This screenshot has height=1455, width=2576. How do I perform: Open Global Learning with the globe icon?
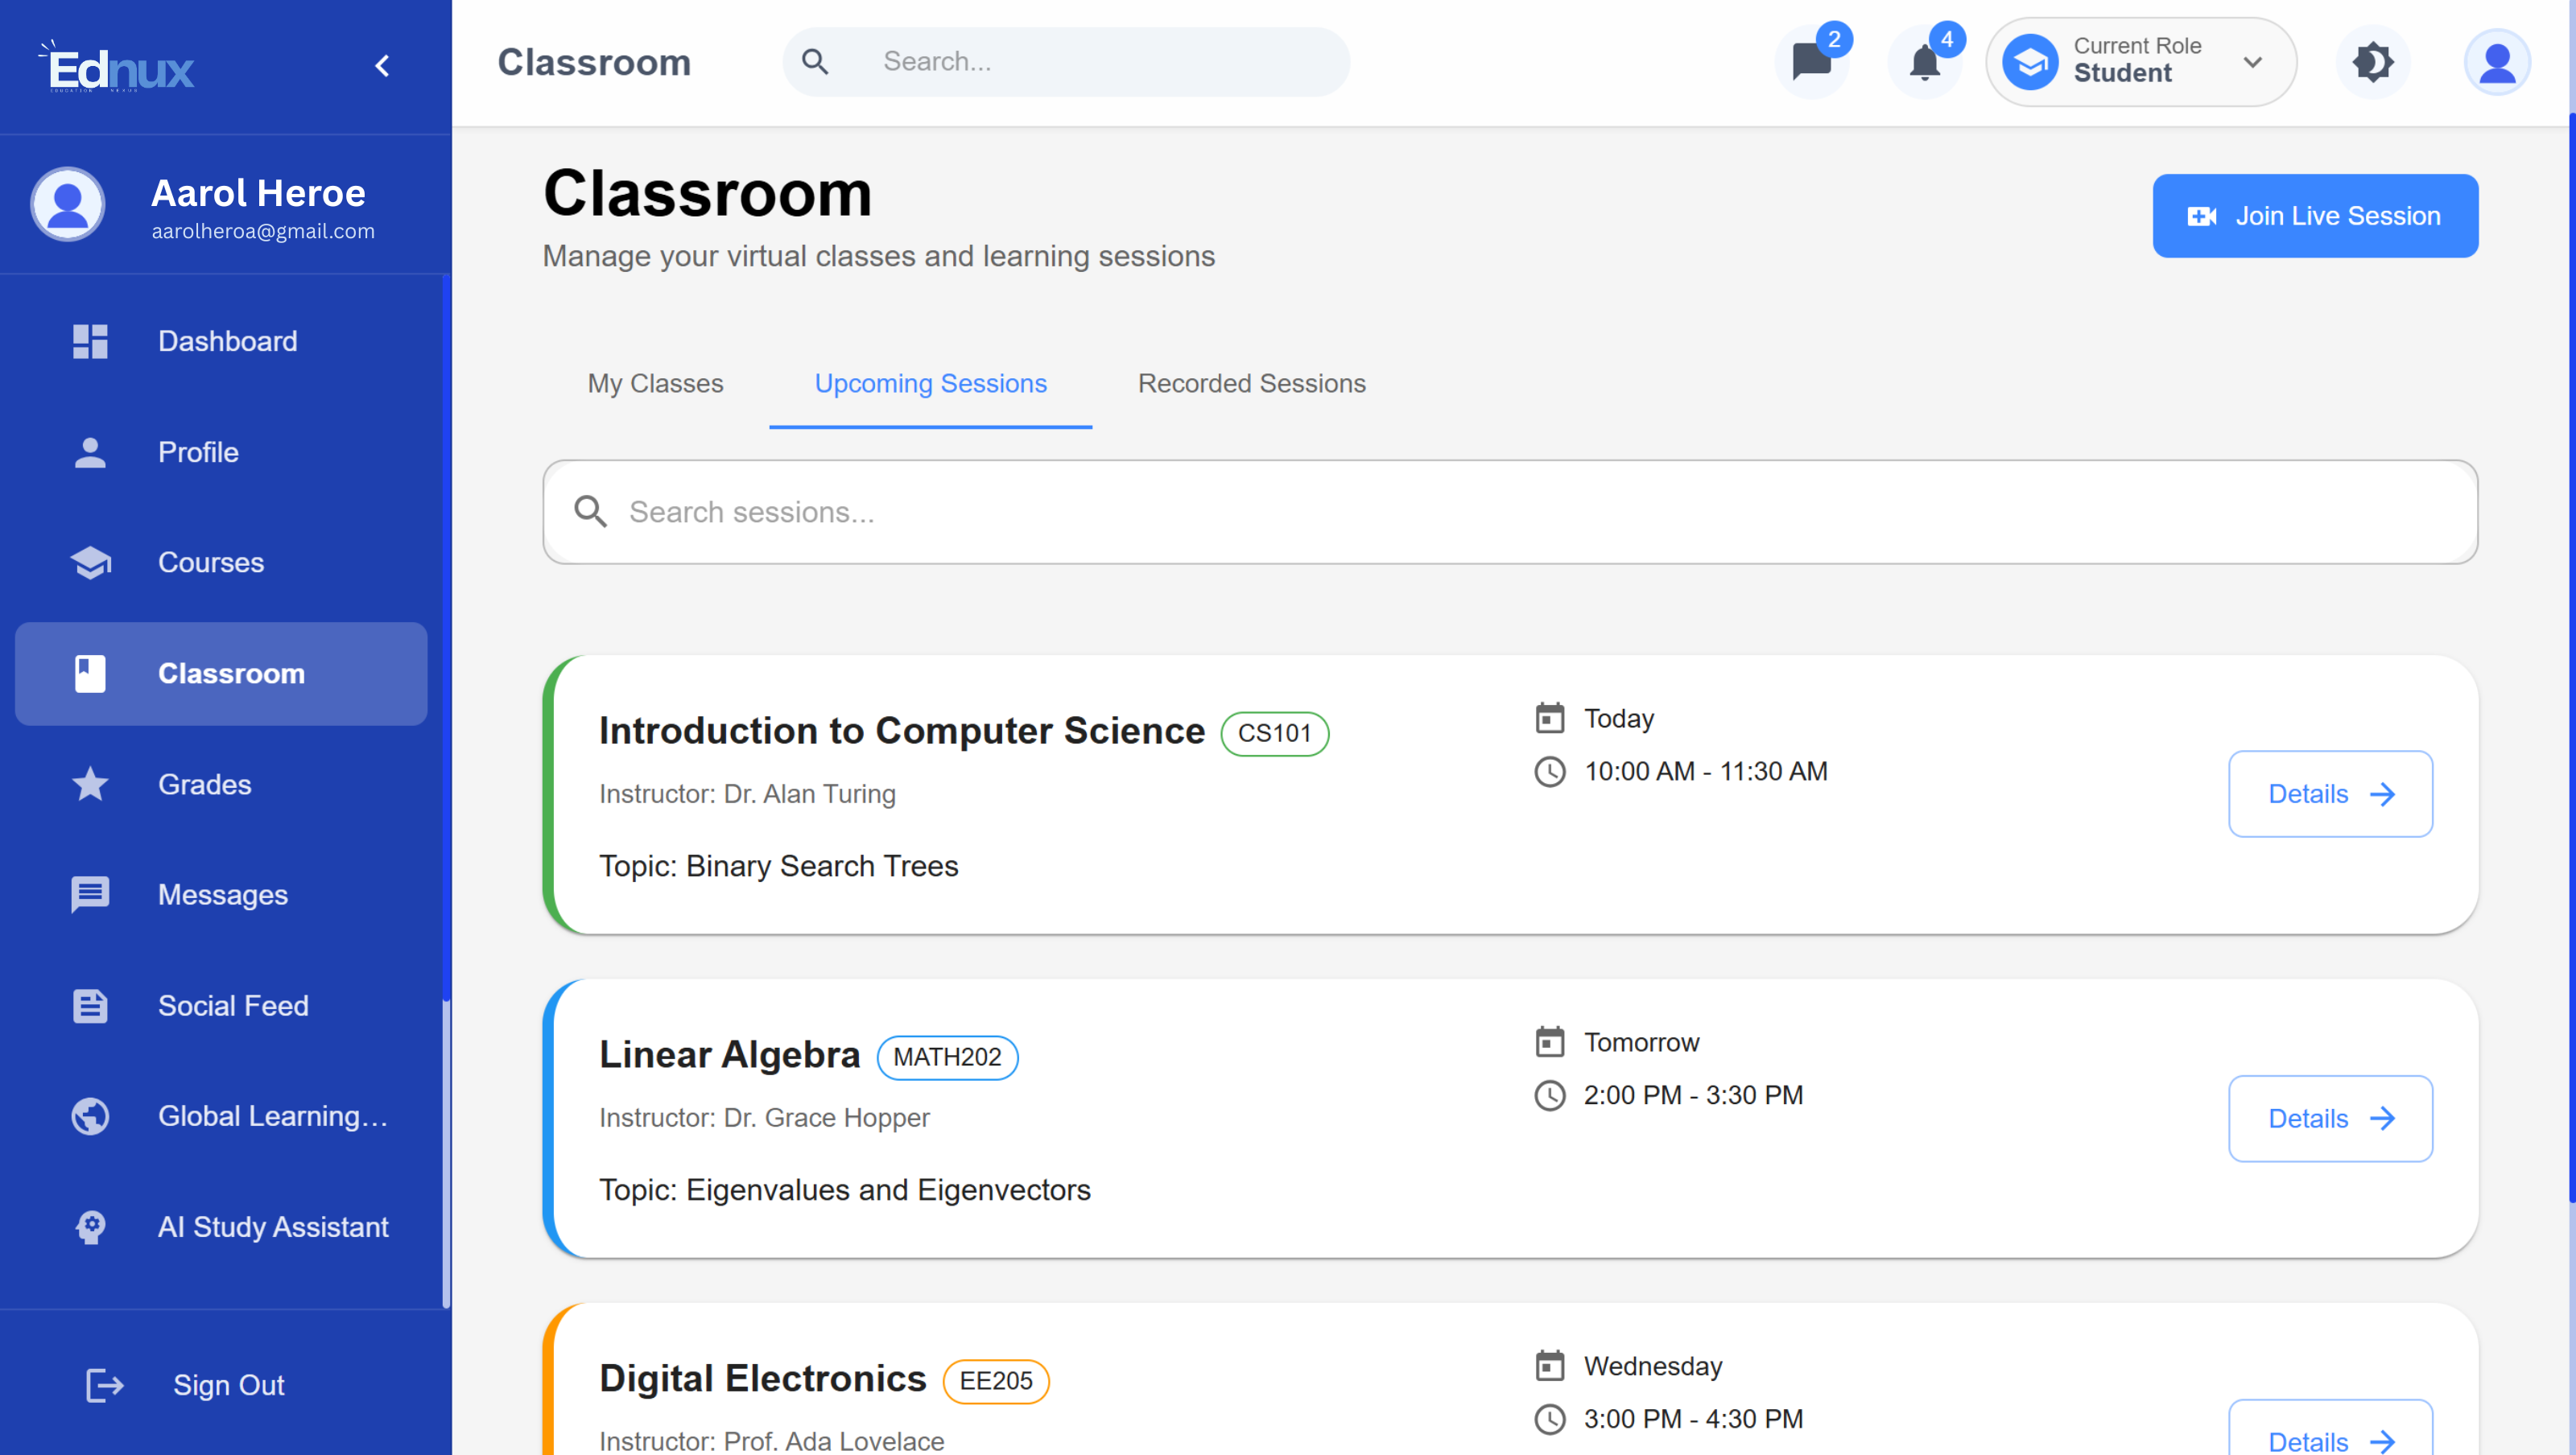click(90, 1116)
